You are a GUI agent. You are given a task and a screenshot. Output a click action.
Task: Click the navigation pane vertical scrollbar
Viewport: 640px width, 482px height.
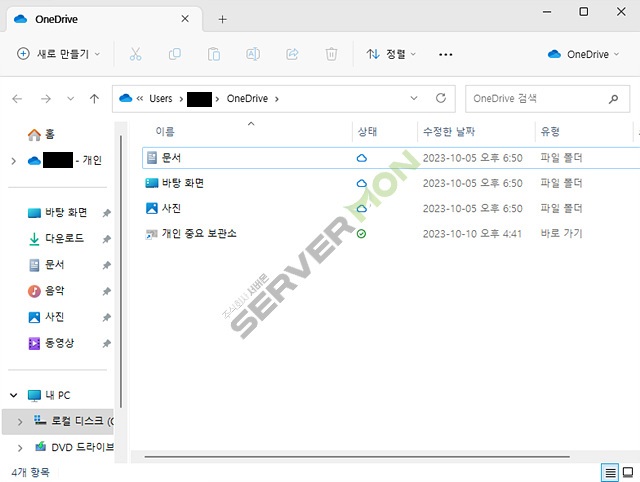pyautogui.click(x=121, y=271)
